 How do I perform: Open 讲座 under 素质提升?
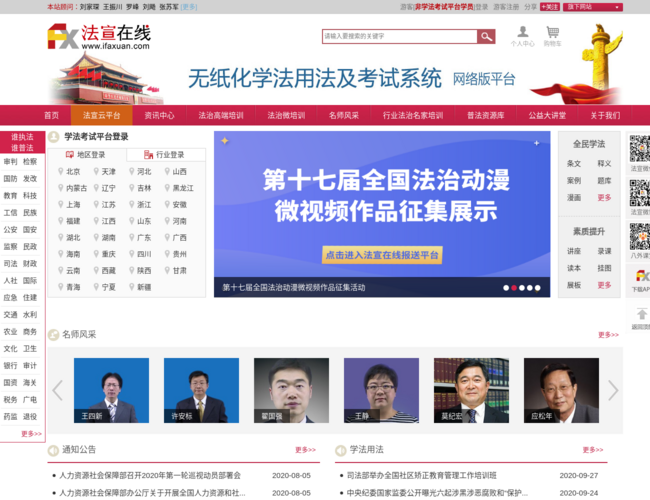point(574,251)
